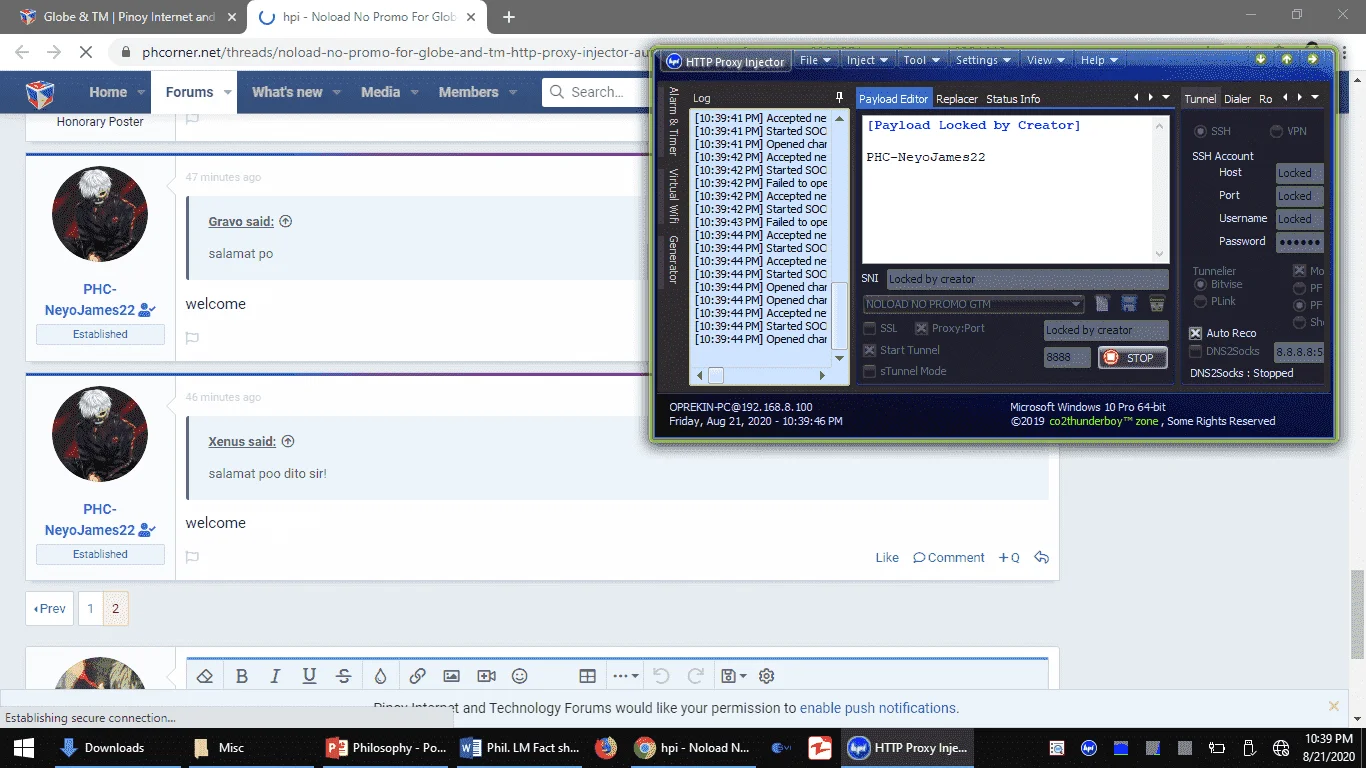
Task: Select the SSH radio button
Action: point(1200,131)
